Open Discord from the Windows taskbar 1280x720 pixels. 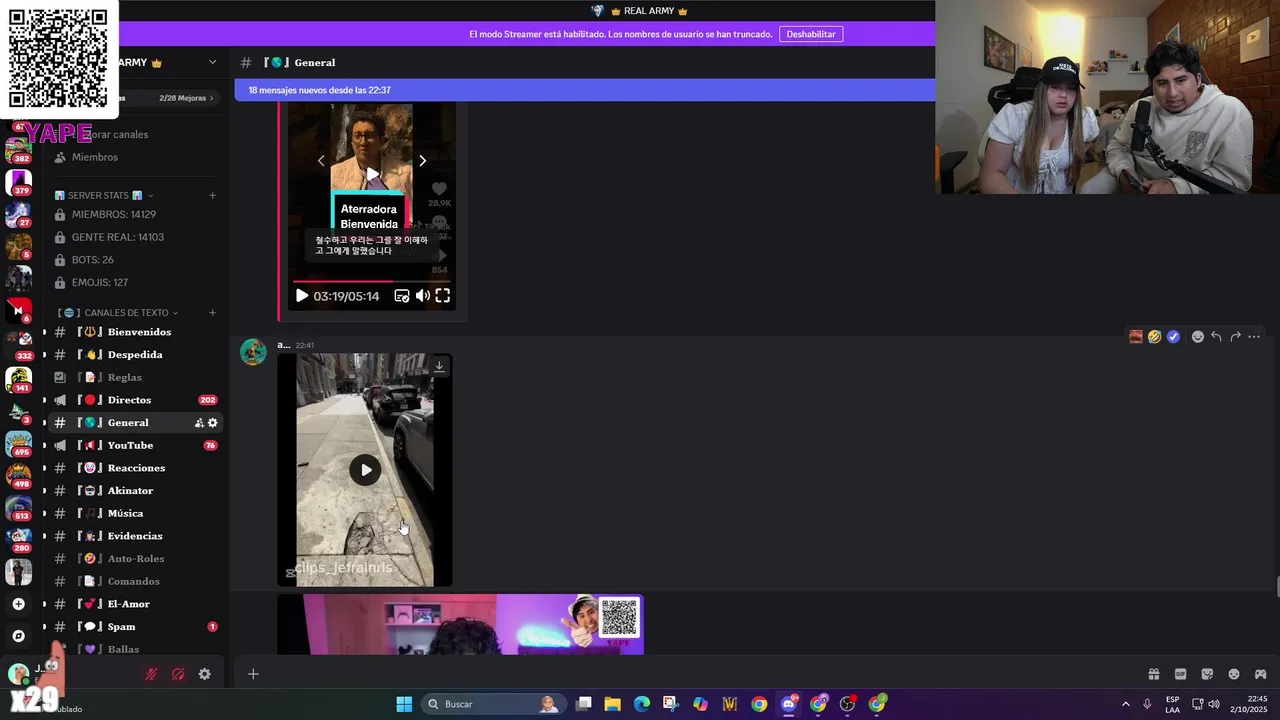789,704
